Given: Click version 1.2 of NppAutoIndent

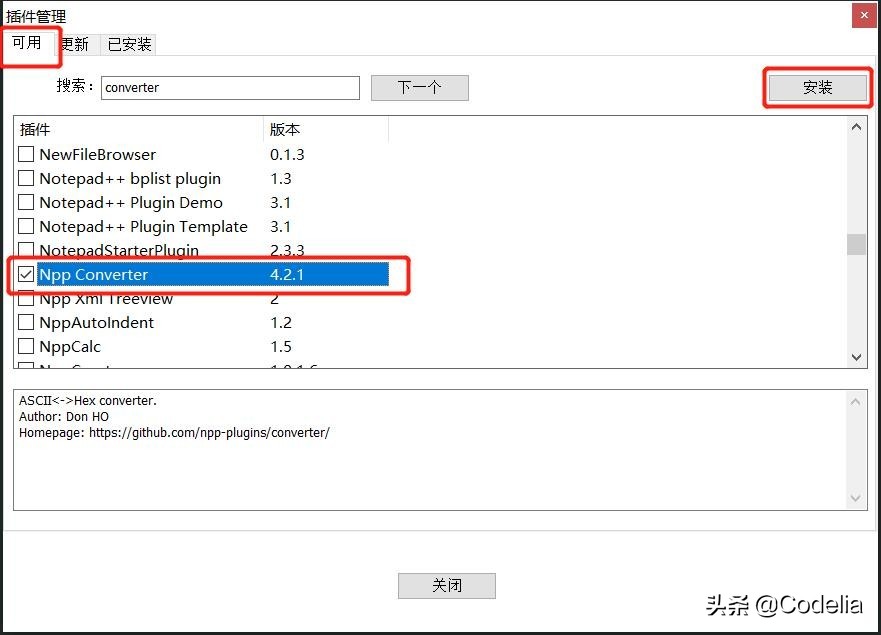Looking at the screenshot, I should pos(281,323).
